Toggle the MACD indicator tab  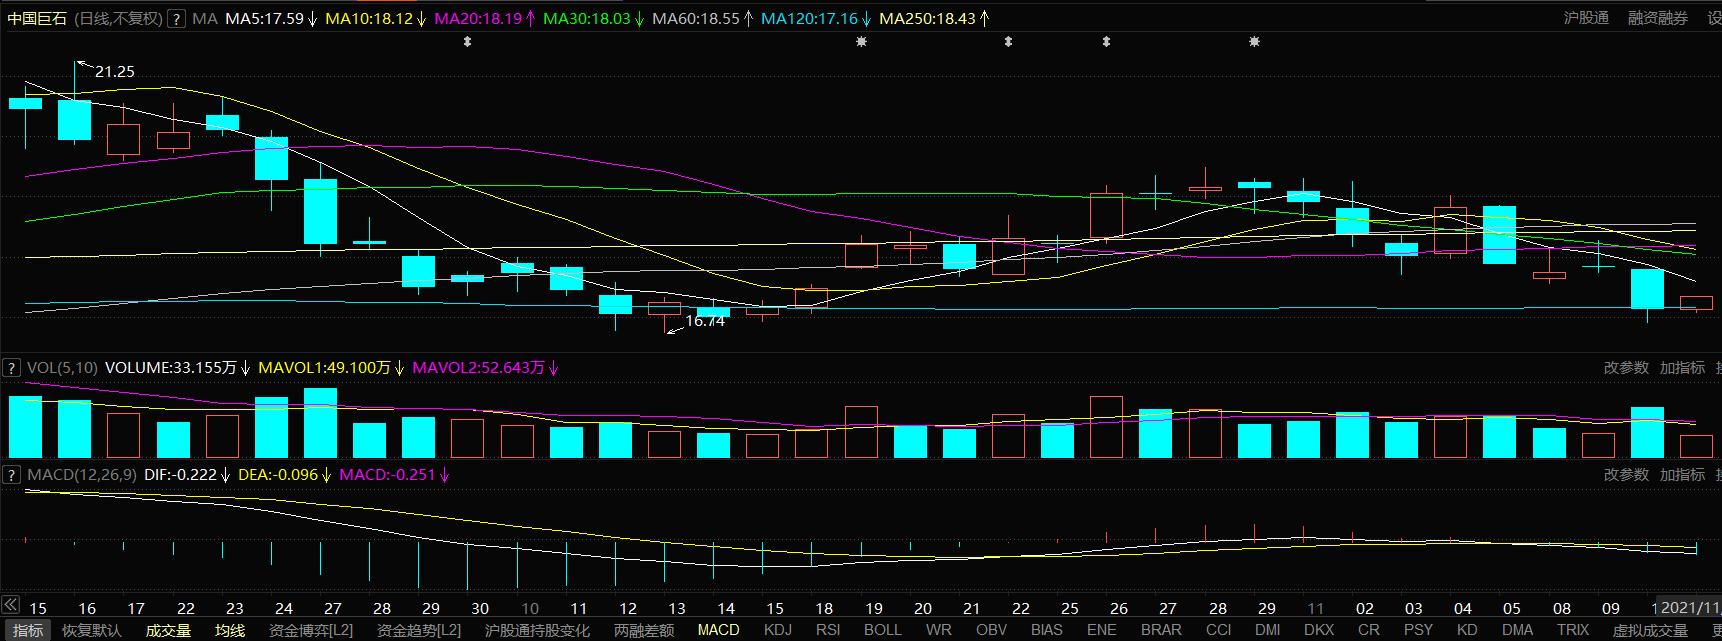[718, 630]
